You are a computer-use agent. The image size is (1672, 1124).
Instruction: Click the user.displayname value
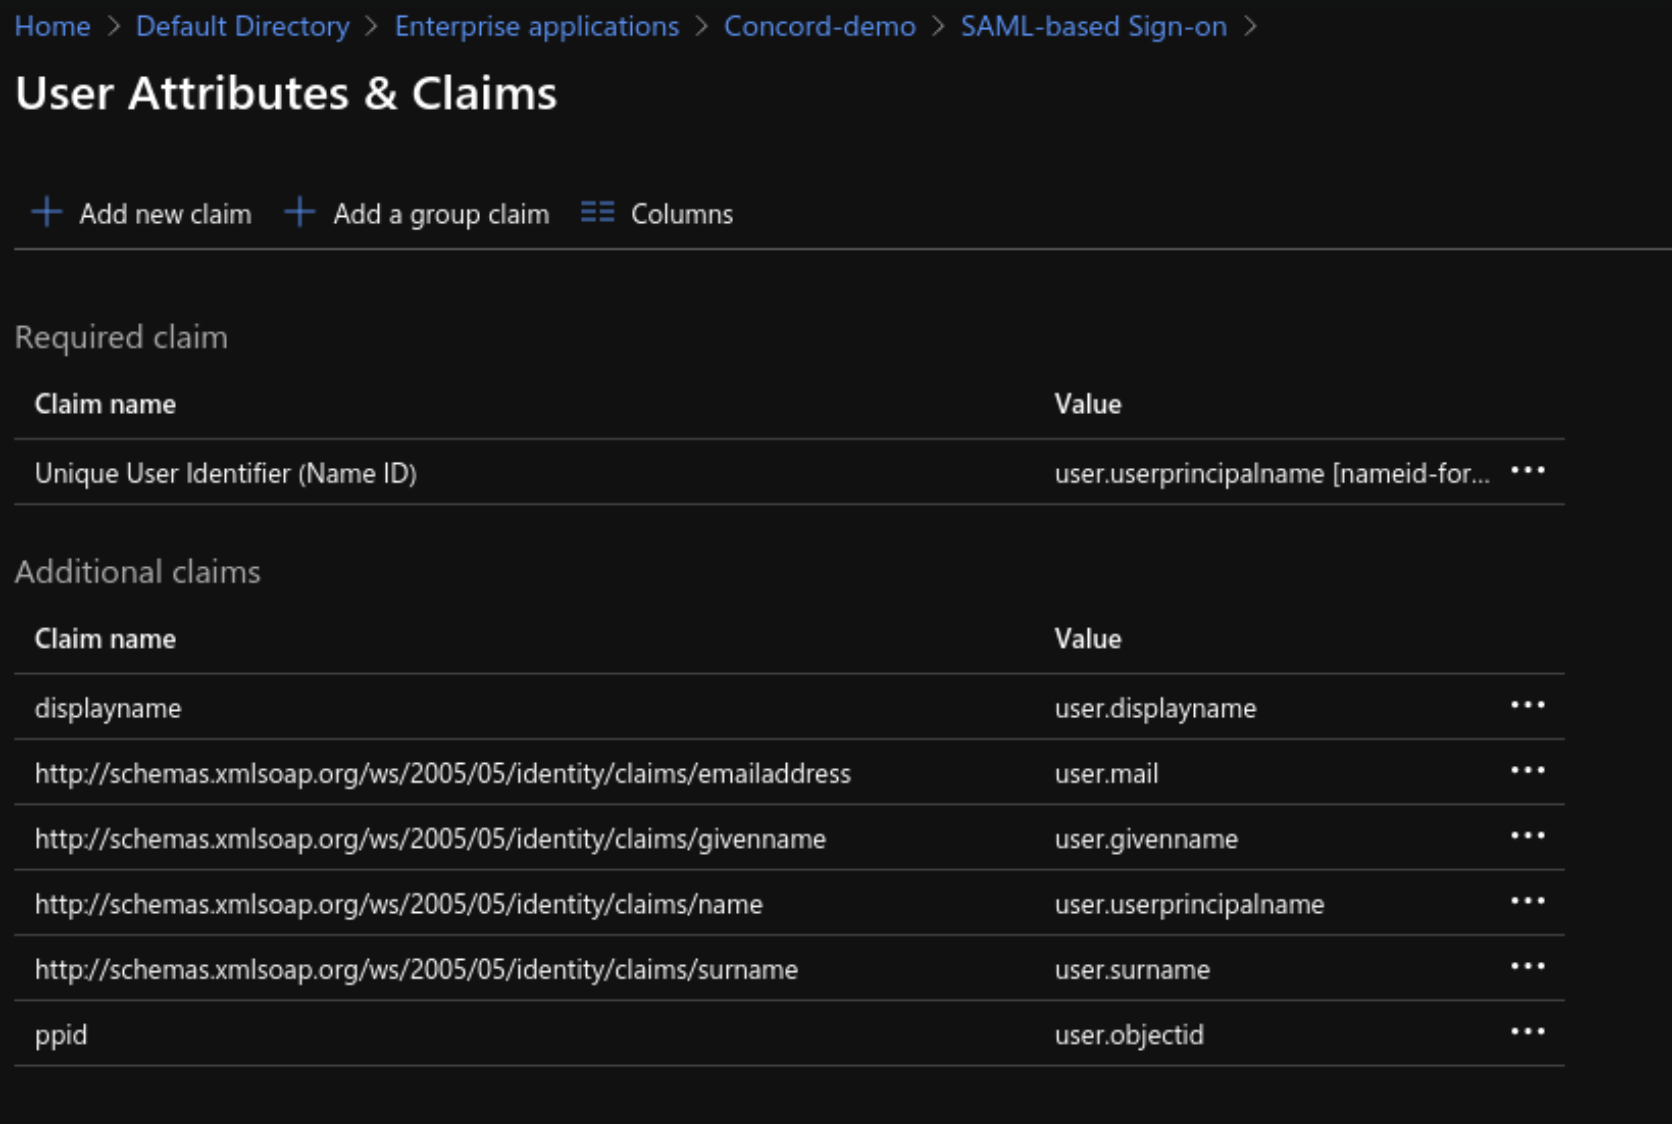[x=1155, y=708]
